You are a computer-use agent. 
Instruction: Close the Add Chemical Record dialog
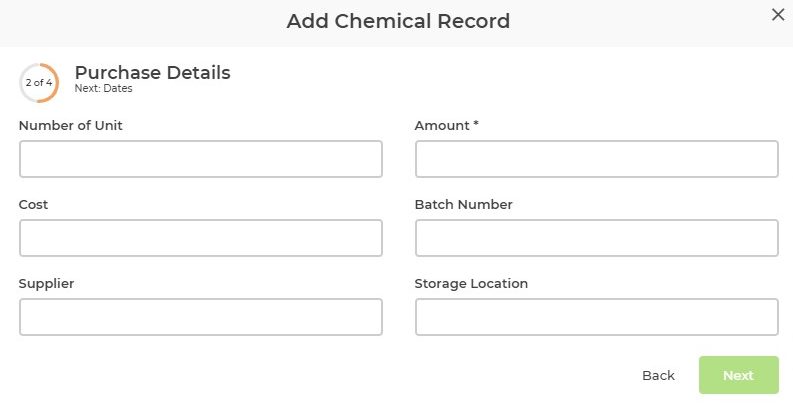pyautogui.click(x=778, y=15)
